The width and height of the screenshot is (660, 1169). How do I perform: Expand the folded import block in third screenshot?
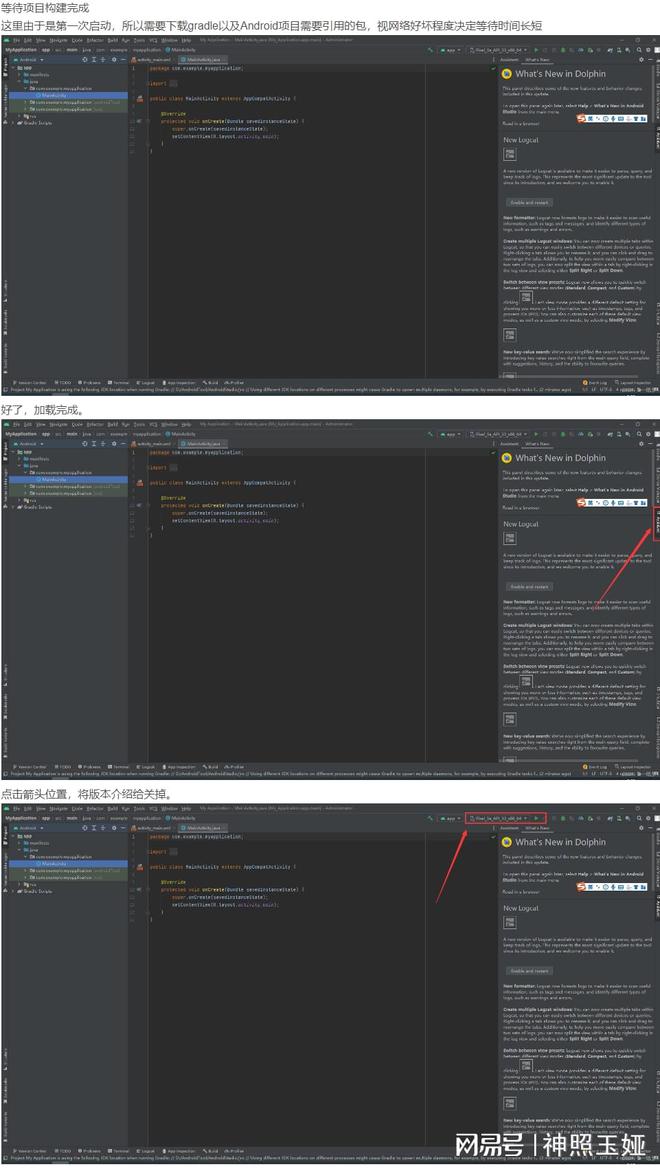coord(173,852)
